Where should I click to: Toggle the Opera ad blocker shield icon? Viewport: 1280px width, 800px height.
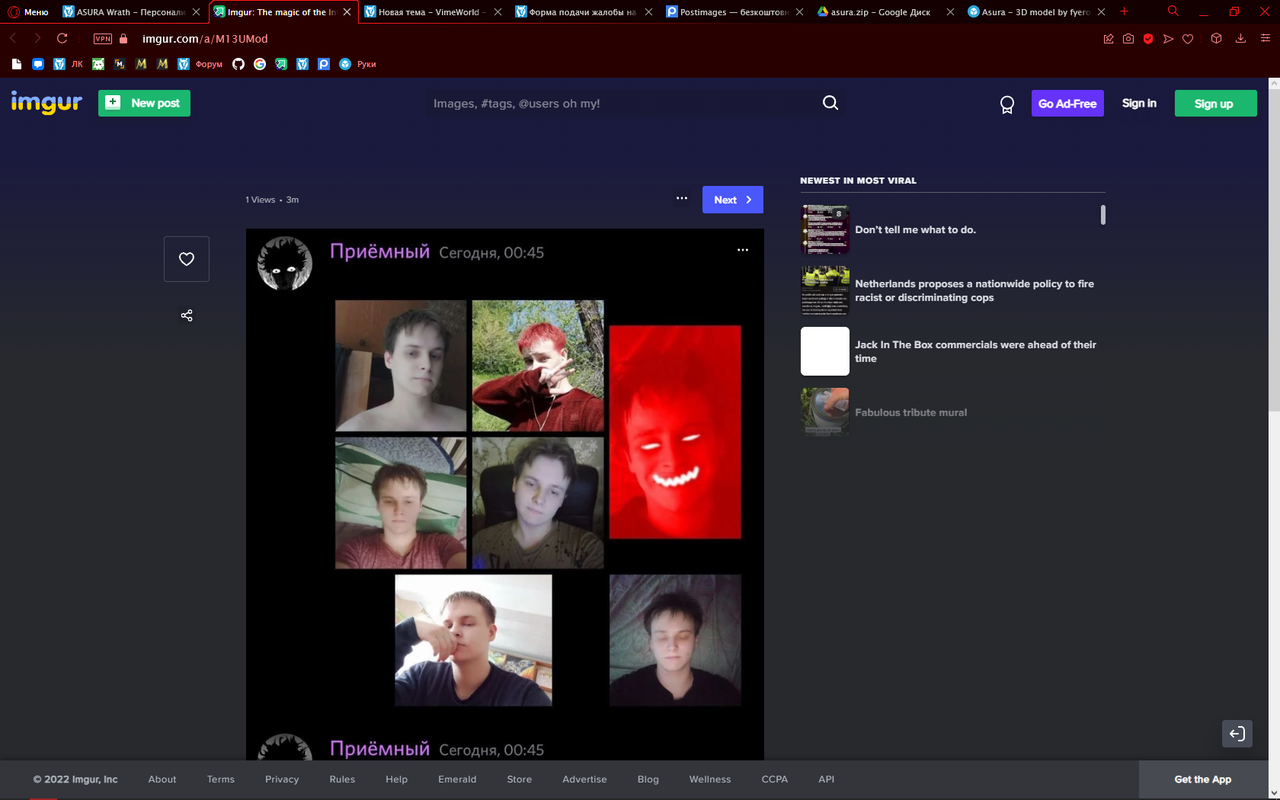1148,39
